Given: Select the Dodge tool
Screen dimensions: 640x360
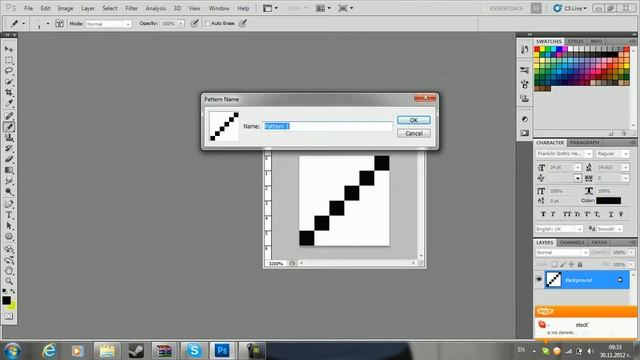Looking at the screenshot, I should click(9, 191).
